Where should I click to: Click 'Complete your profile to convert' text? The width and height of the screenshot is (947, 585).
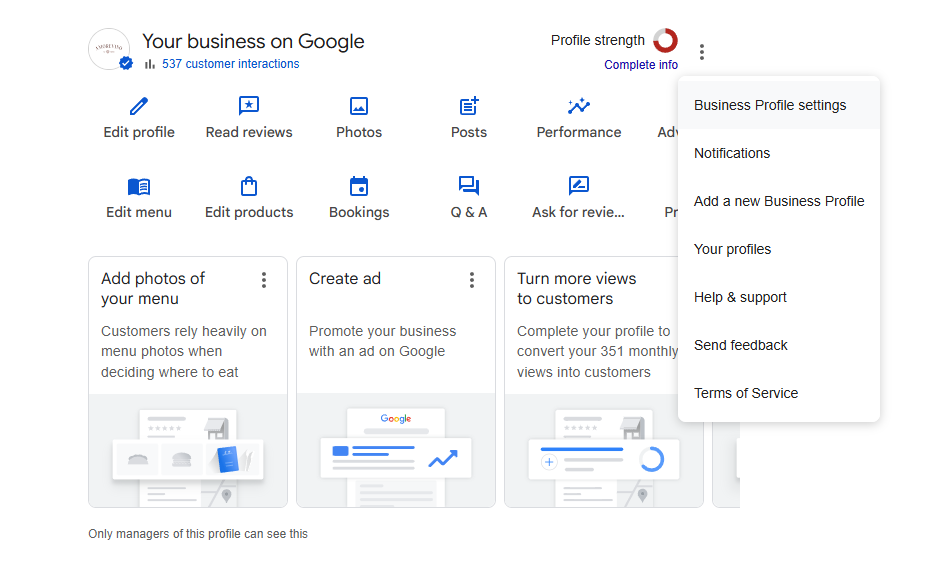pos(597,351)
